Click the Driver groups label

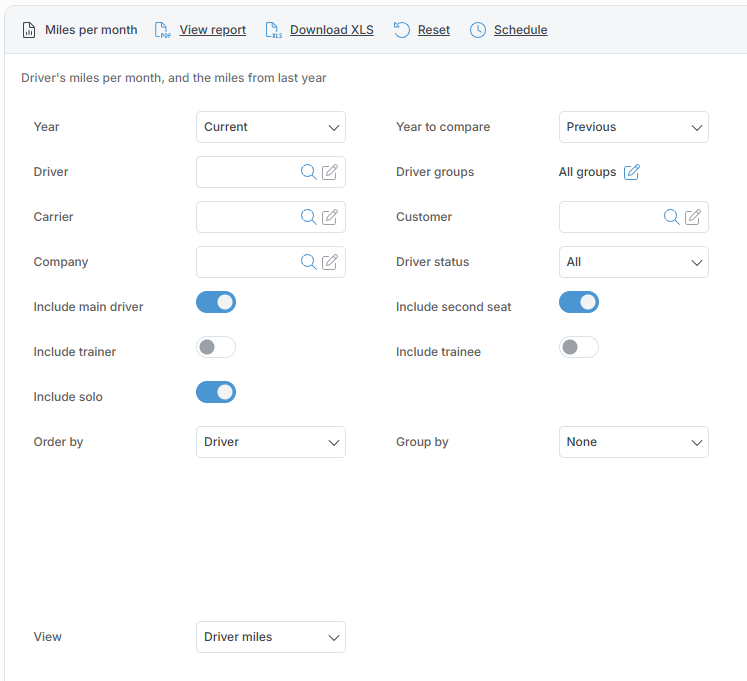[x=435, y=172]
